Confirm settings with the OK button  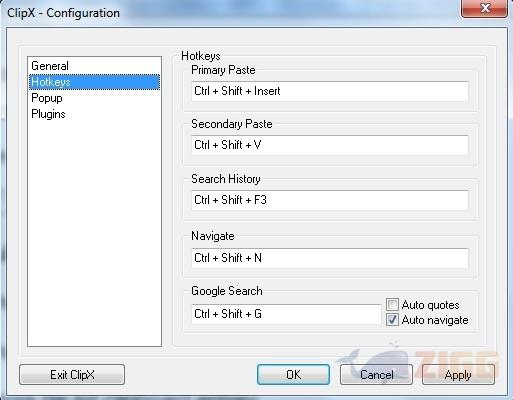pos(293,375)
